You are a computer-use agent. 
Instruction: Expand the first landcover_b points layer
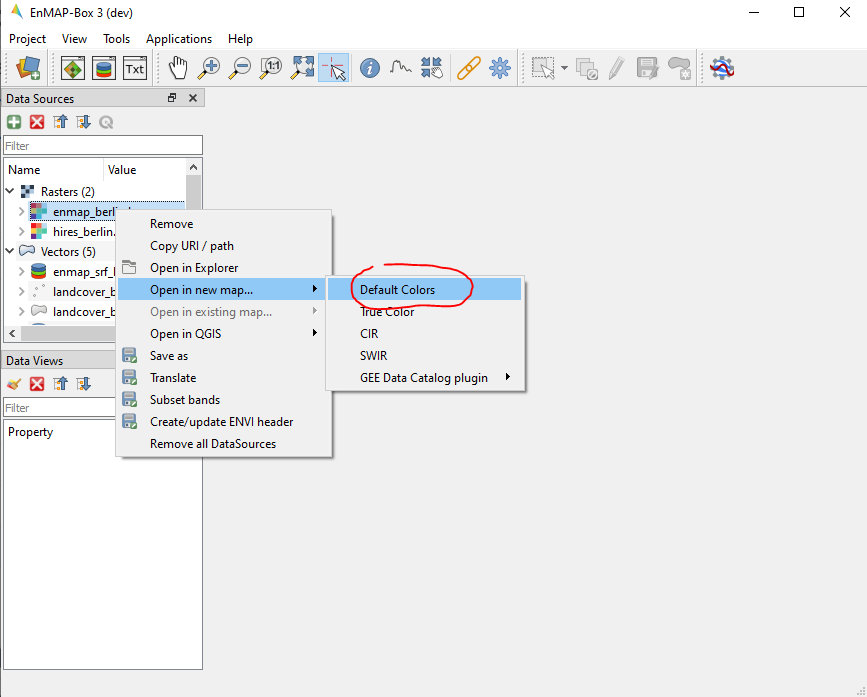click(x=22, y=291)
